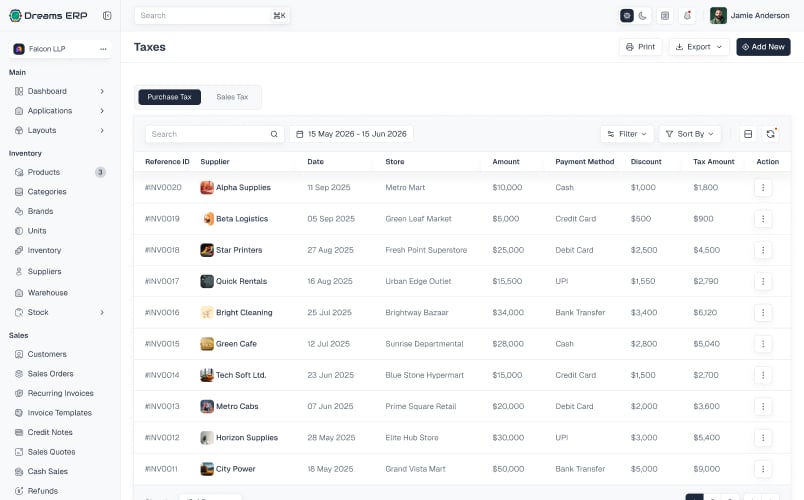Open the Export dropdown
The width and height of the screenshot is (804, 500).
699,47
